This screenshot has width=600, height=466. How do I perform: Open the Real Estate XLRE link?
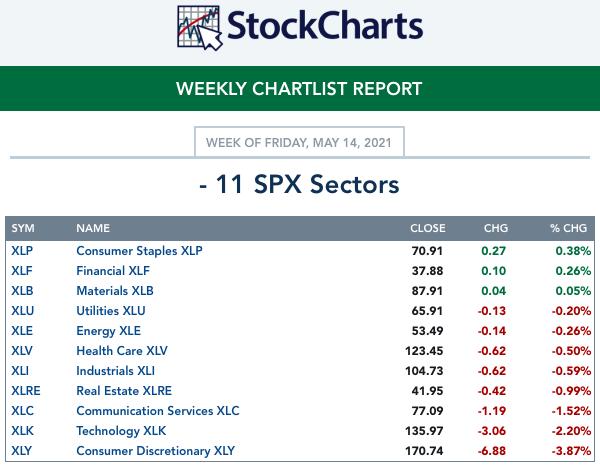(124, 390)
